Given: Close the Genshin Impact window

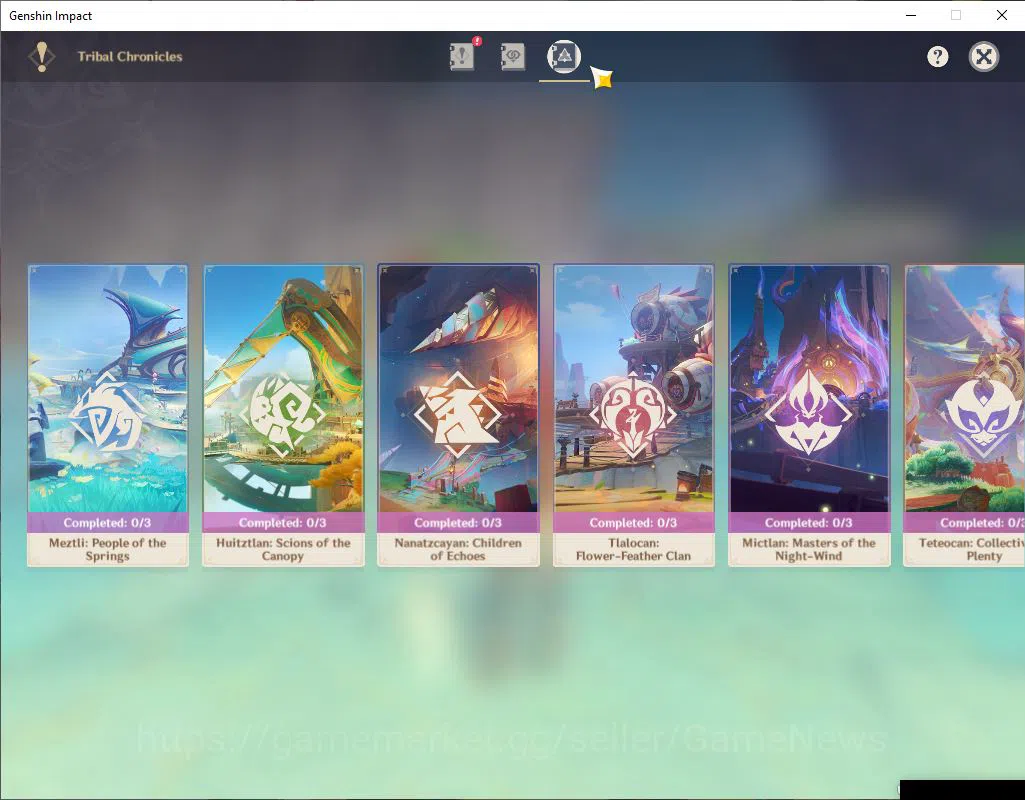Looking at the screenshot, I should point(1001,15).
